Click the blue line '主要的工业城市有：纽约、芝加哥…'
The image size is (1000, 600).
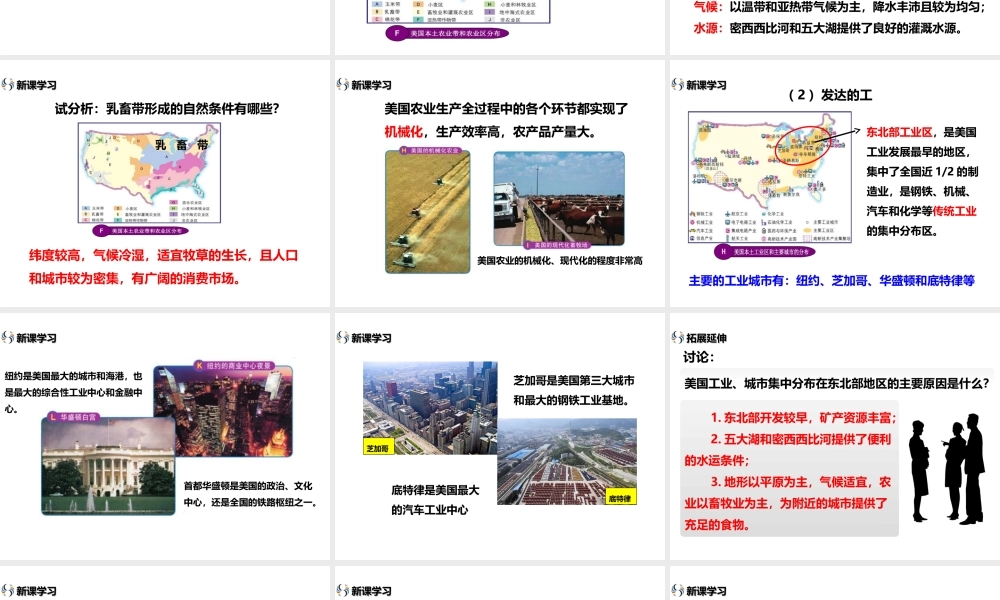coord(832,280)
